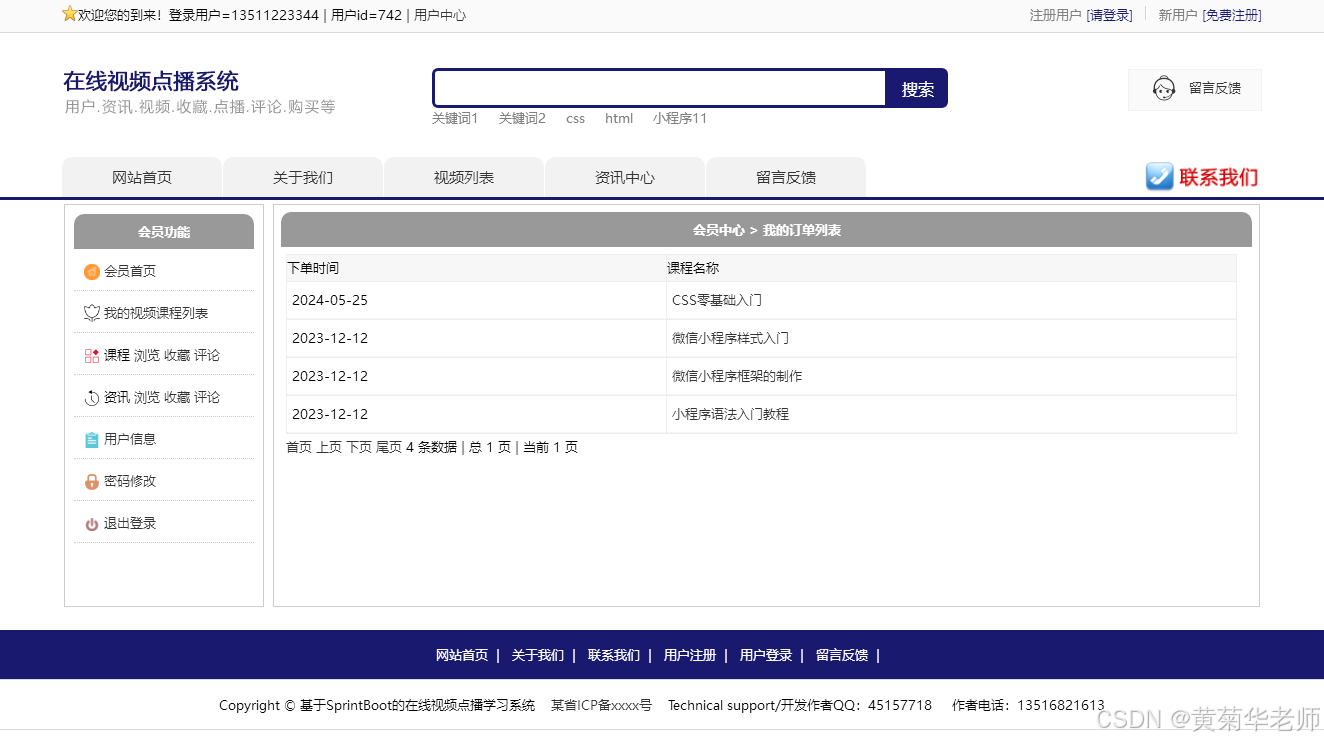Click the clock icon beside 资讯 浏览 收藏 评论
The height and width of the screenshot is (741, 1324).
tap(91, 396)
